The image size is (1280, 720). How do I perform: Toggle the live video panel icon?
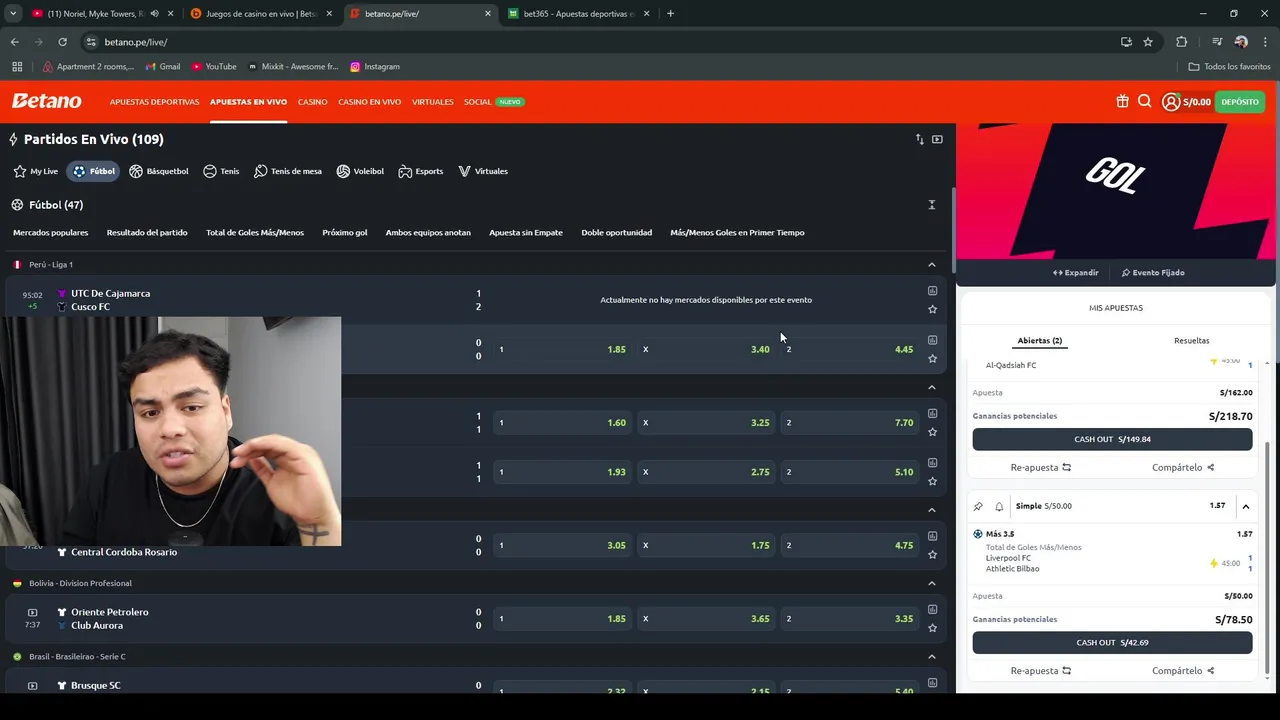tap(937, 139)
